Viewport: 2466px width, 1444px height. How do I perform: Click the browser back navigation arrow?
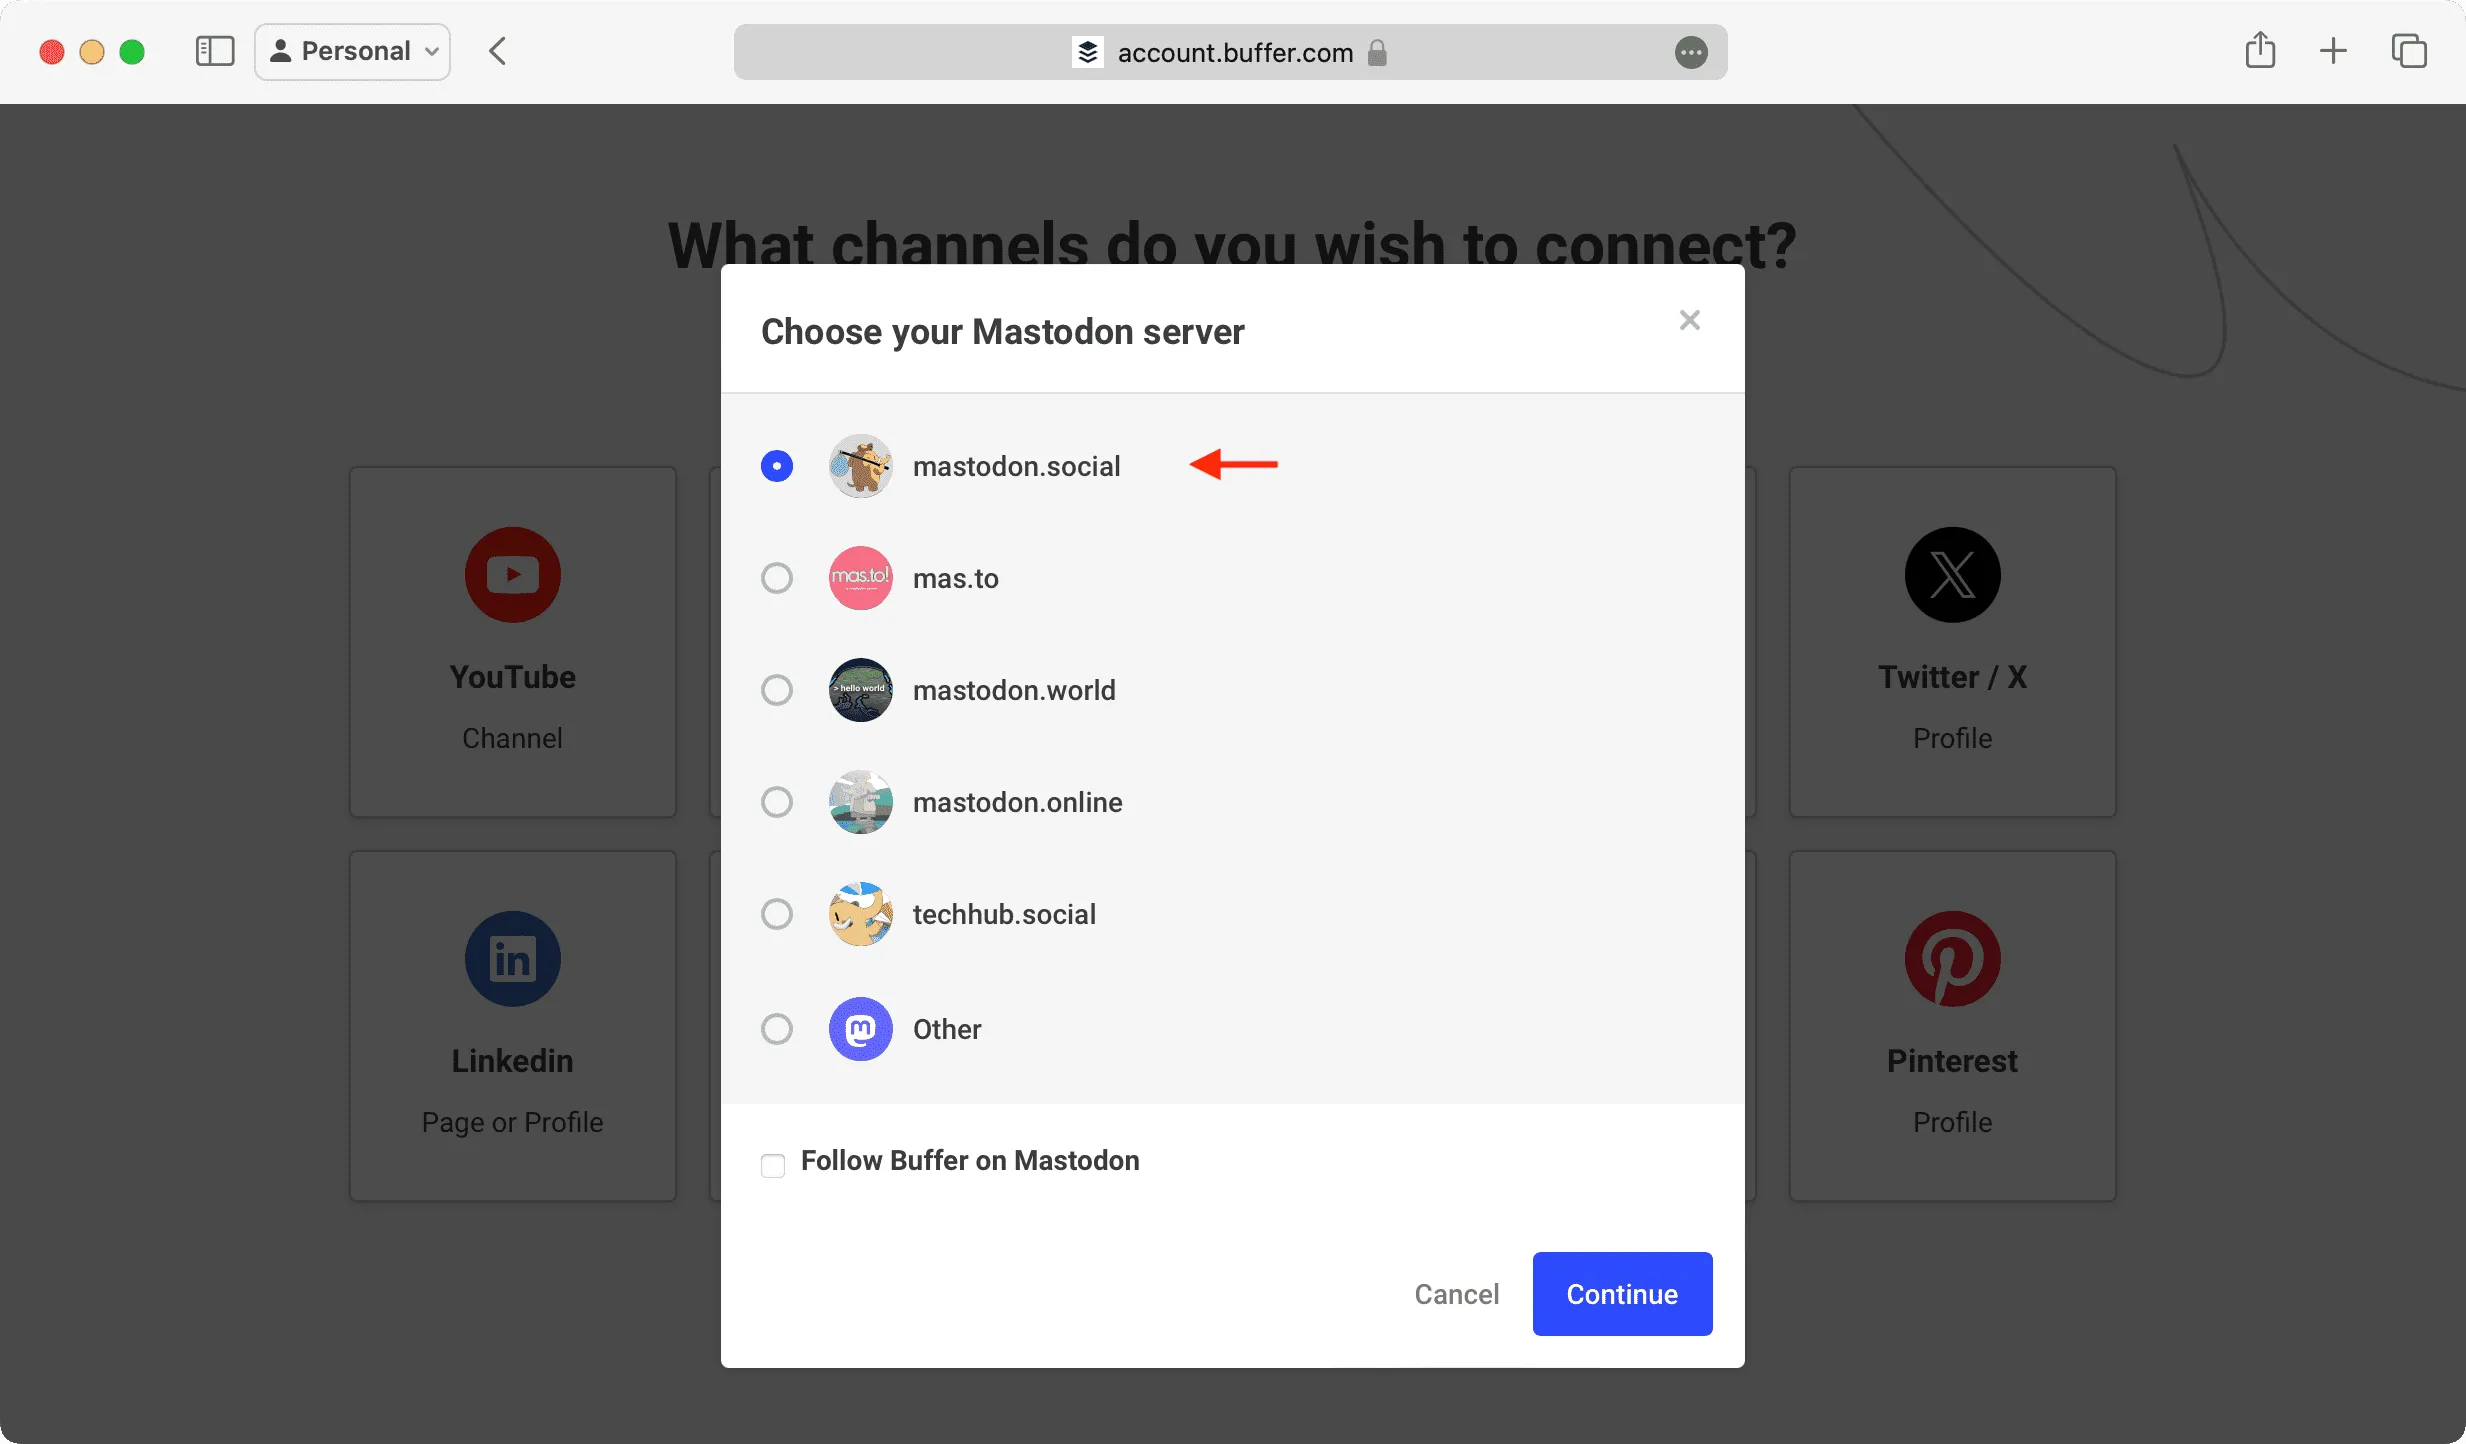coord(493,50)
